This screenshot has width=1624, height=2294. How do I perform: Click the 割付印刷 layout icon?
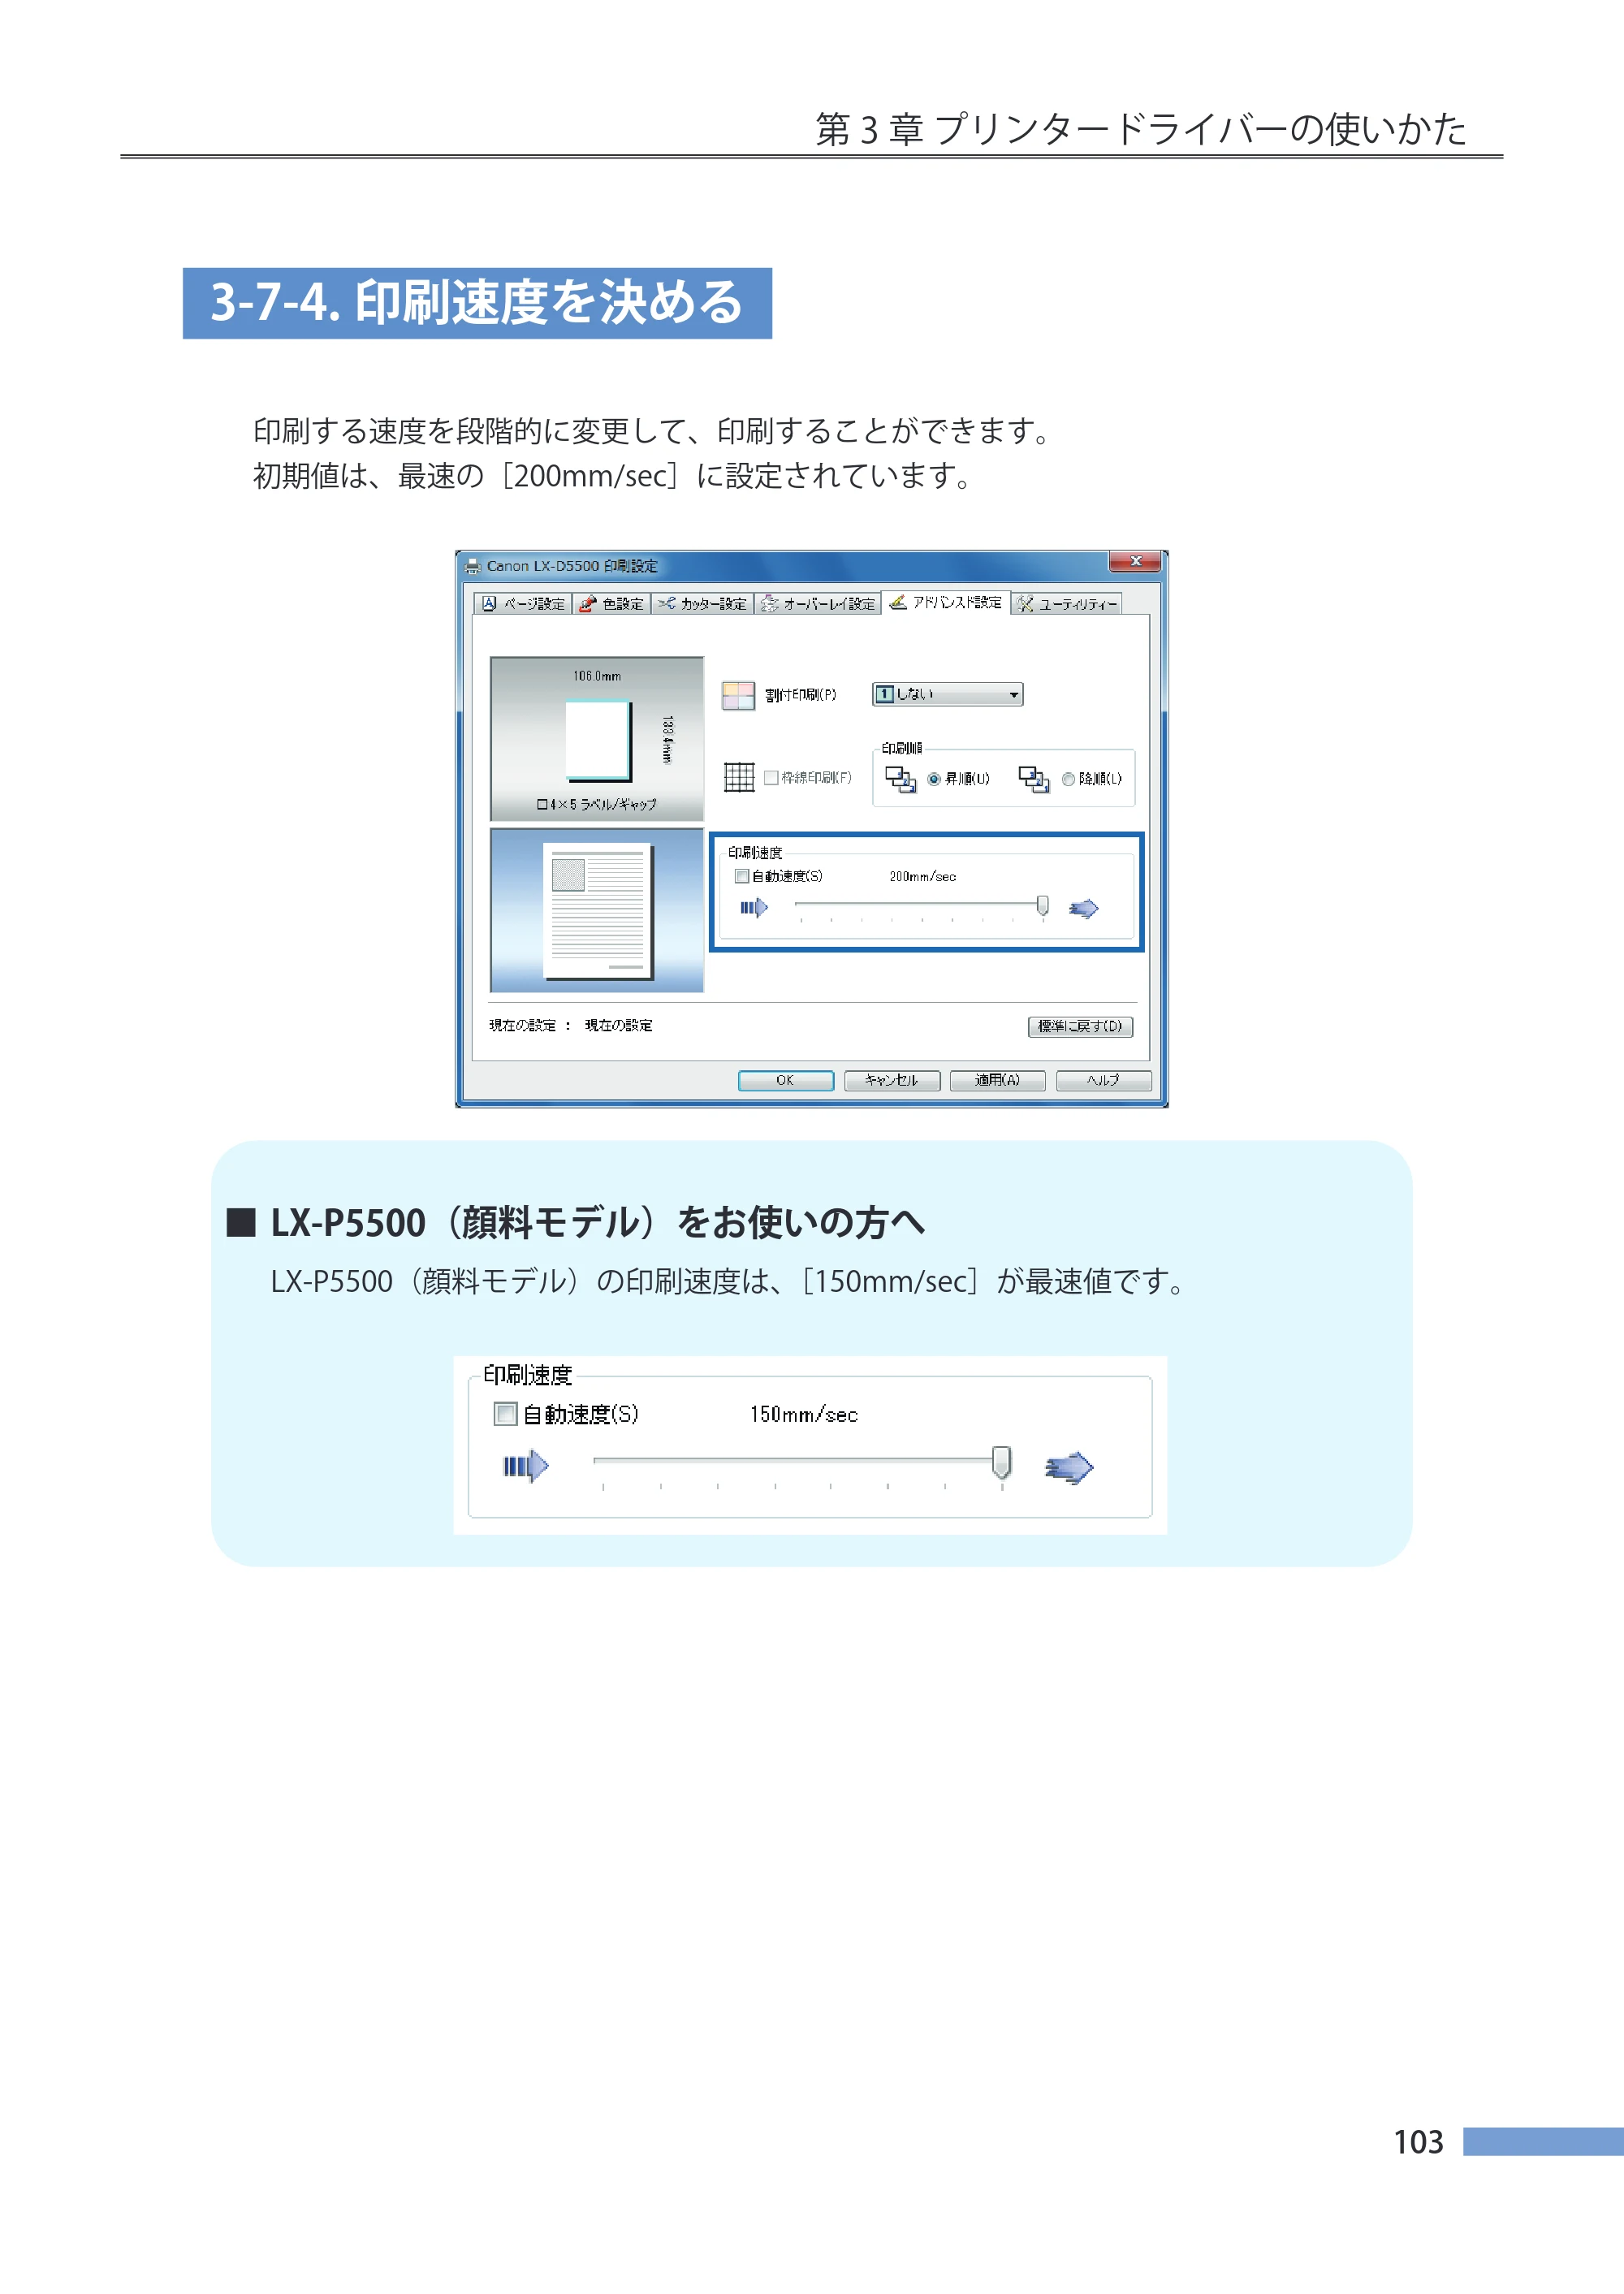[738, 695]
